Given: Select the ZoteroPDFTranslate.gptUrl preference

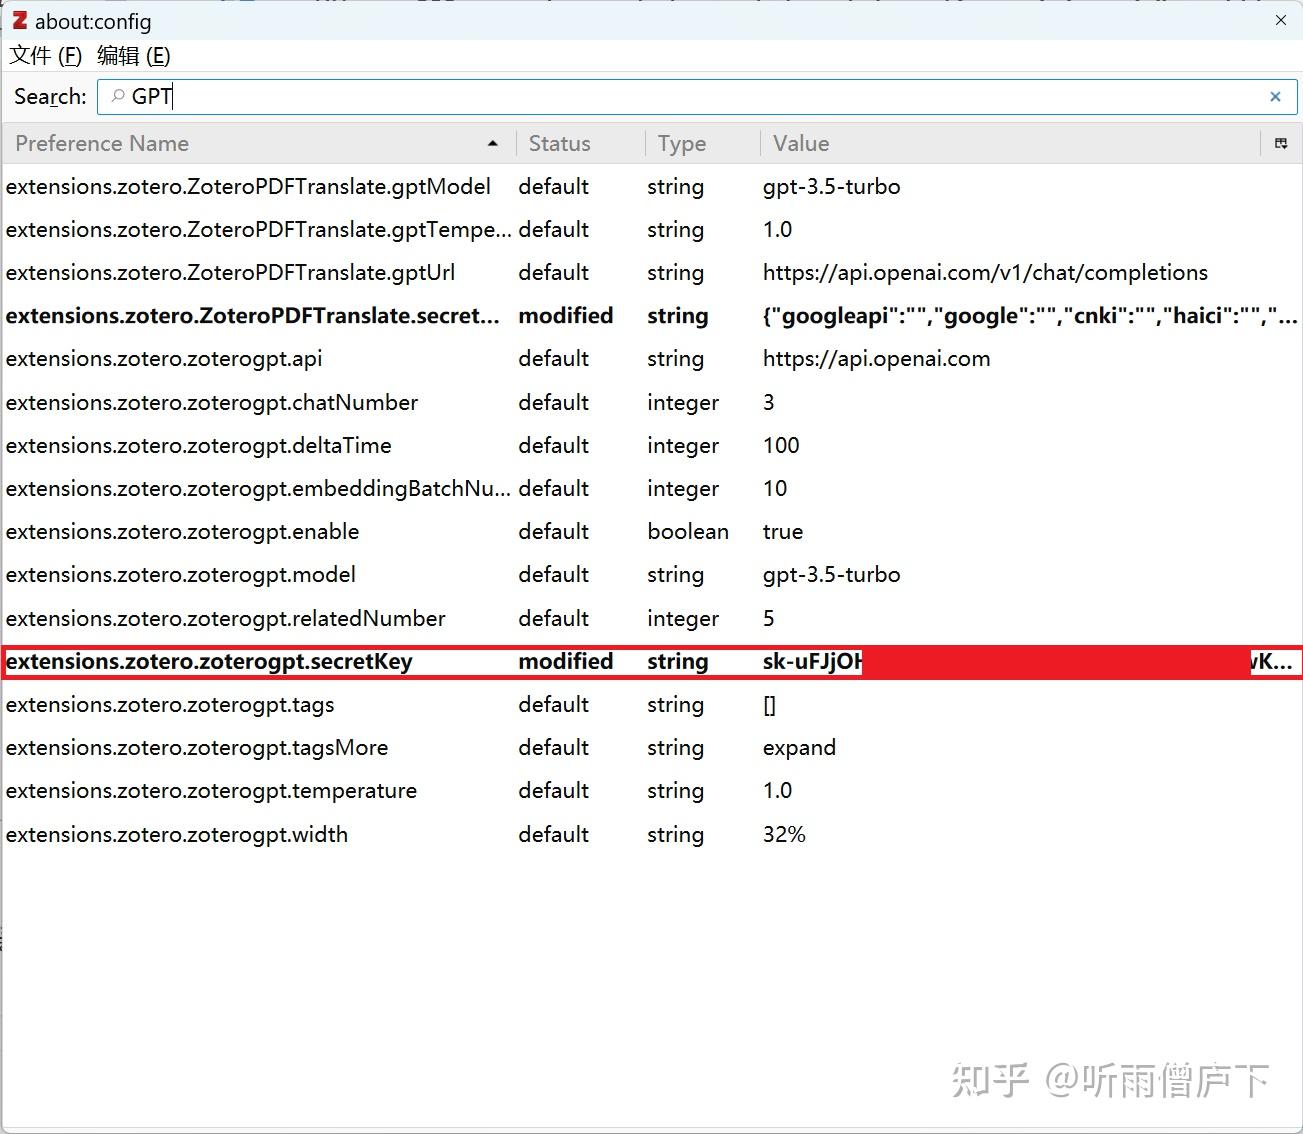Looking at the screenshot, I should [300, 272].
